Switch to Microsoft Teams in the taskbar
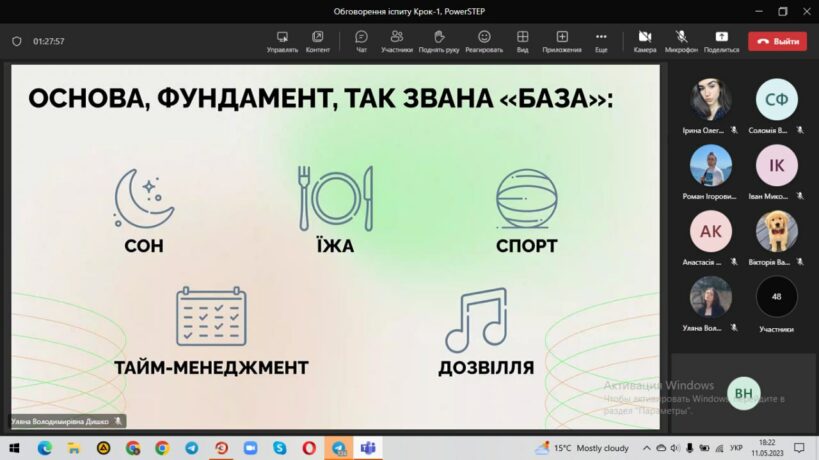The height and width of the screenshot is (460, 819). 367,448
